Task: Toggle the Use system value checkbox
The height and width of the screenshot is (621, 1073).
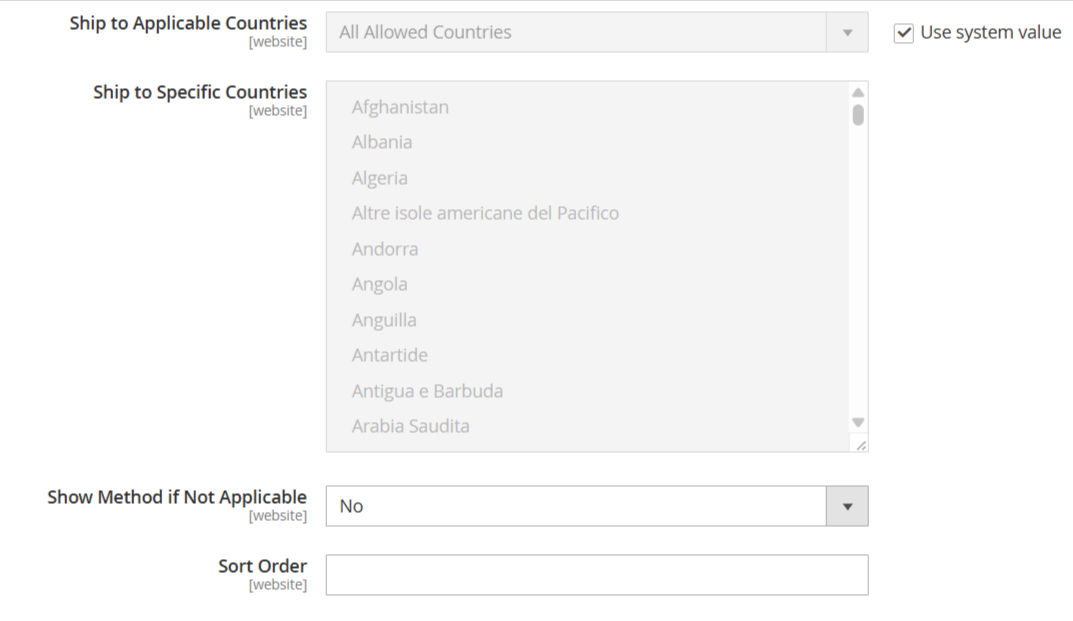Action: click(904, 33)
